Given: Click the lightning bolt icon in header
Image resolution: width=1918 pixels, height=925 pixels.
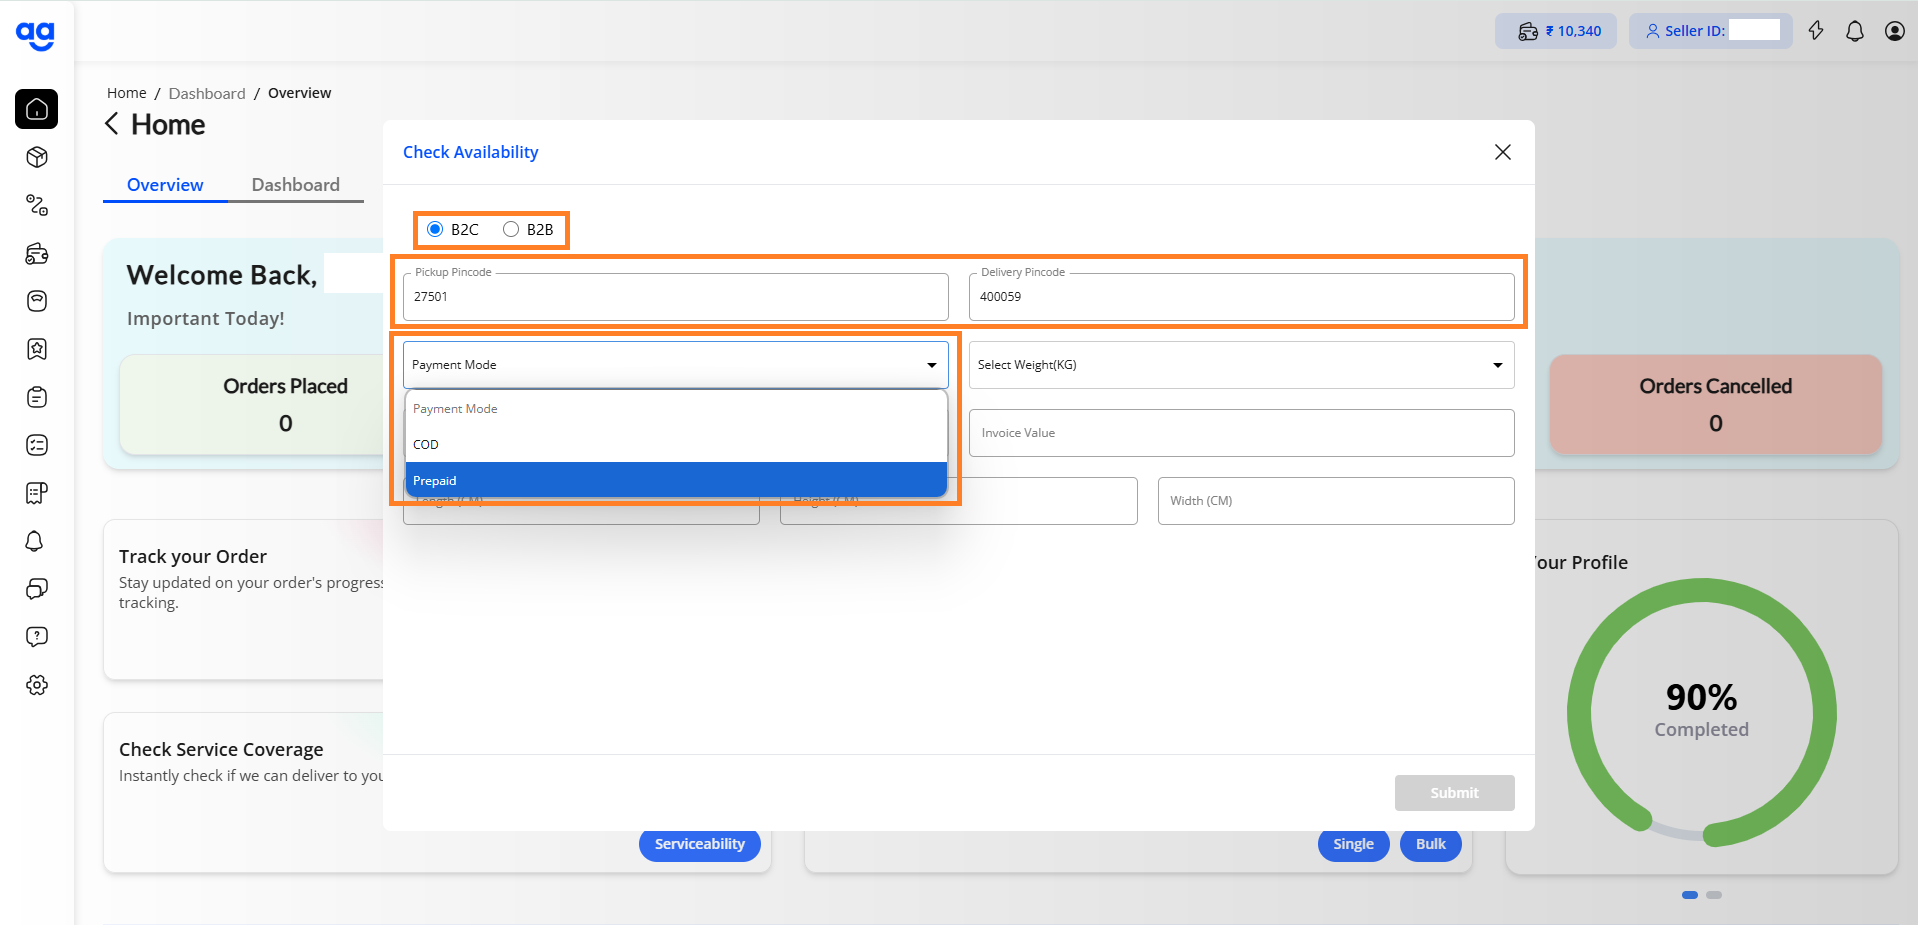Looking at the screenshot, I should (1816, 31).
